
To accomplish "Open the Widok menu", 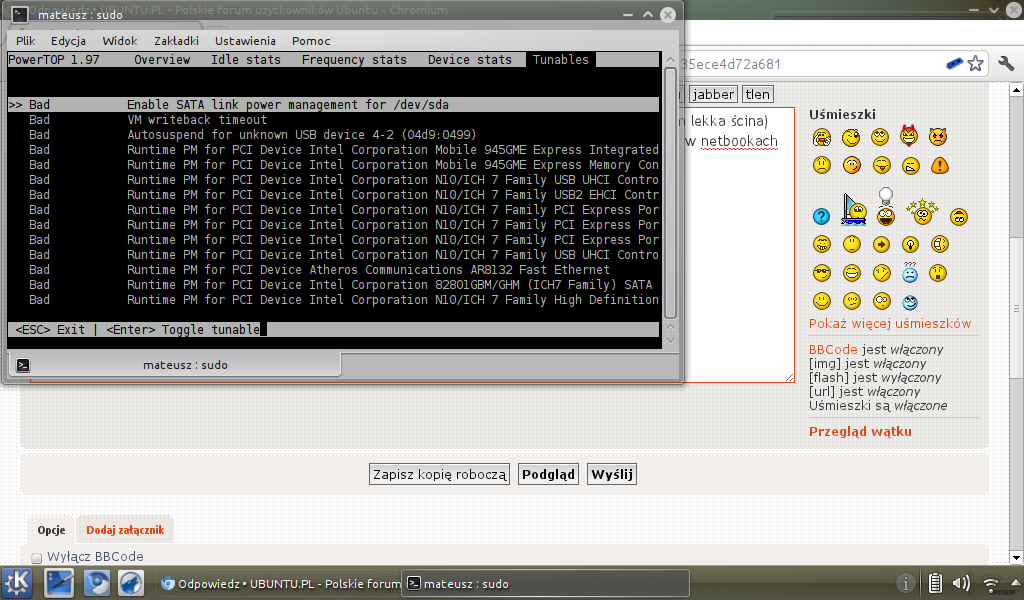I will 120,40.
